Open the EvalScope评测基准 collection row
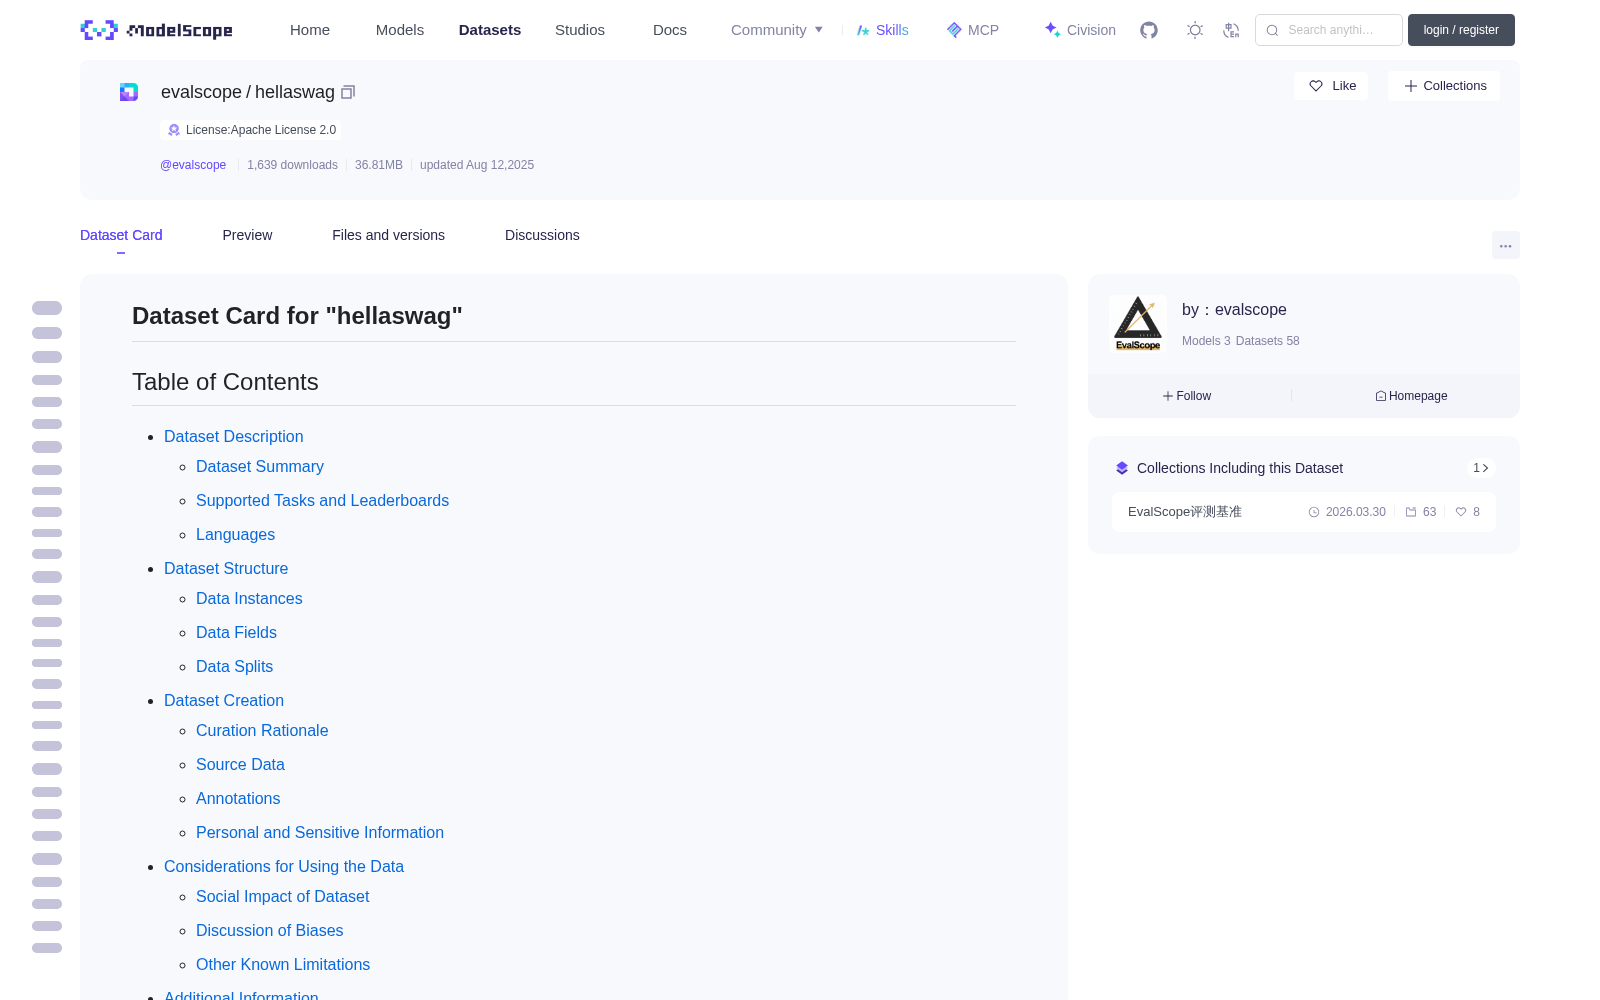The width and height of the screenshot is (1600, 1000). pos(1304,512)
